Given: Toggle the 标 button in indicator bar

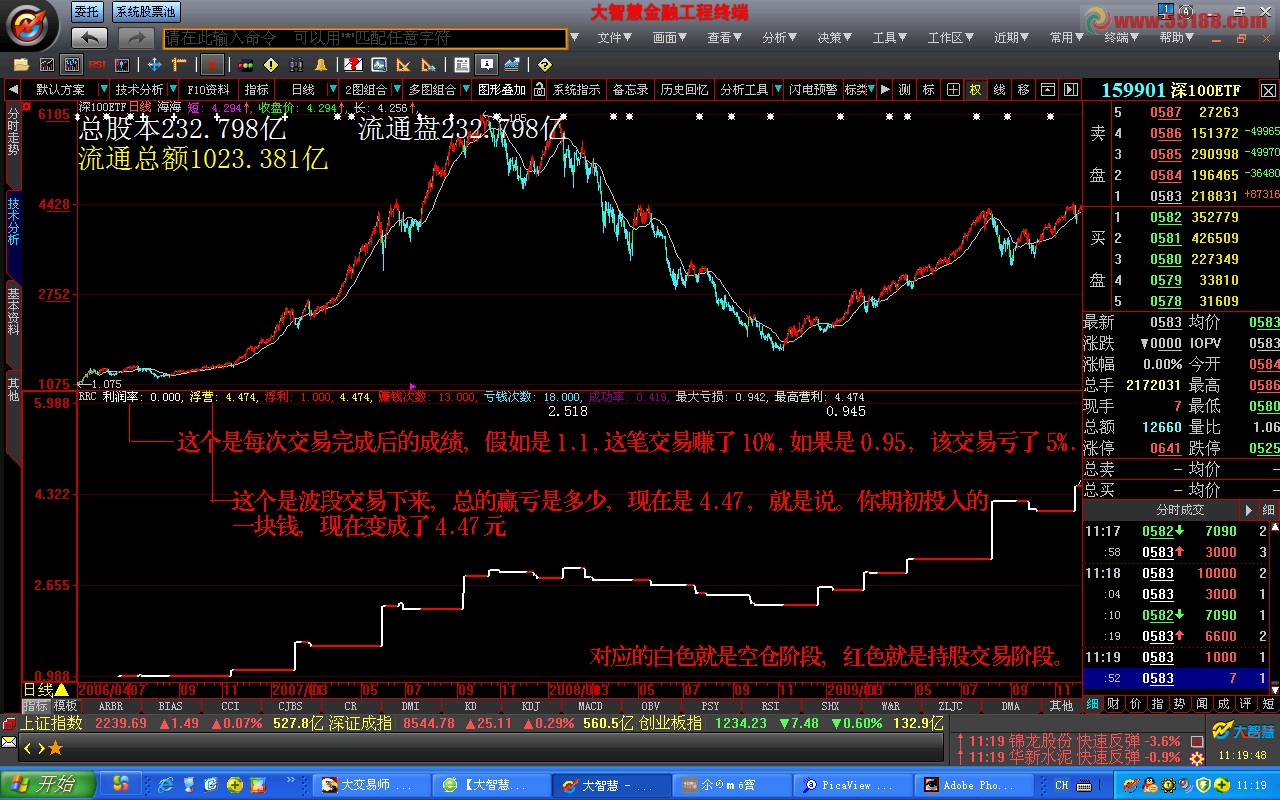Looking at the screenshot, I should (928, 90).
